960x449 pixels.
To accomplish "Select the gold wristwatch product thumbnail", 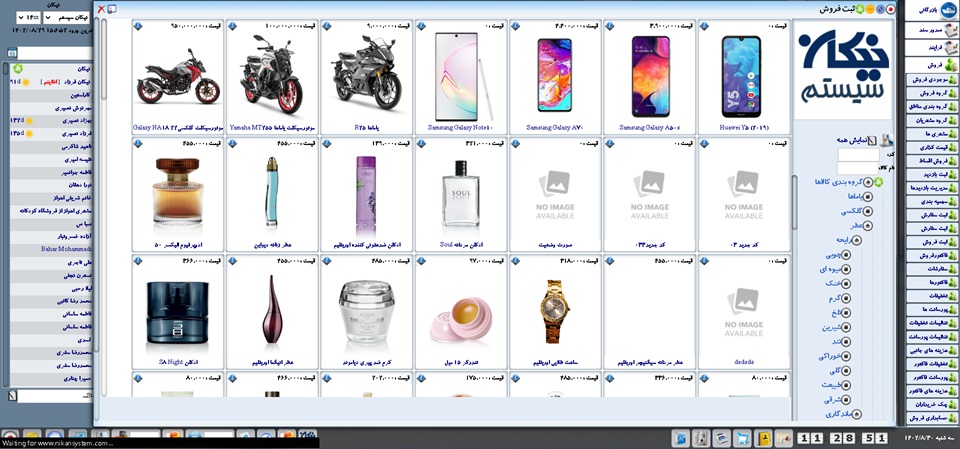I will tap(553, 311).
